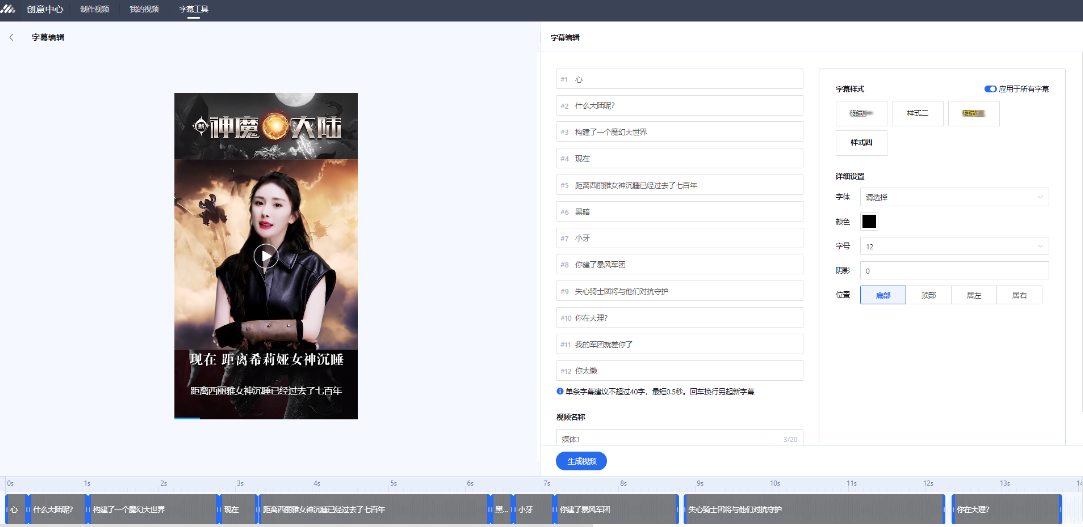Switch to the 我的视频 tab

tap(144, 9)
